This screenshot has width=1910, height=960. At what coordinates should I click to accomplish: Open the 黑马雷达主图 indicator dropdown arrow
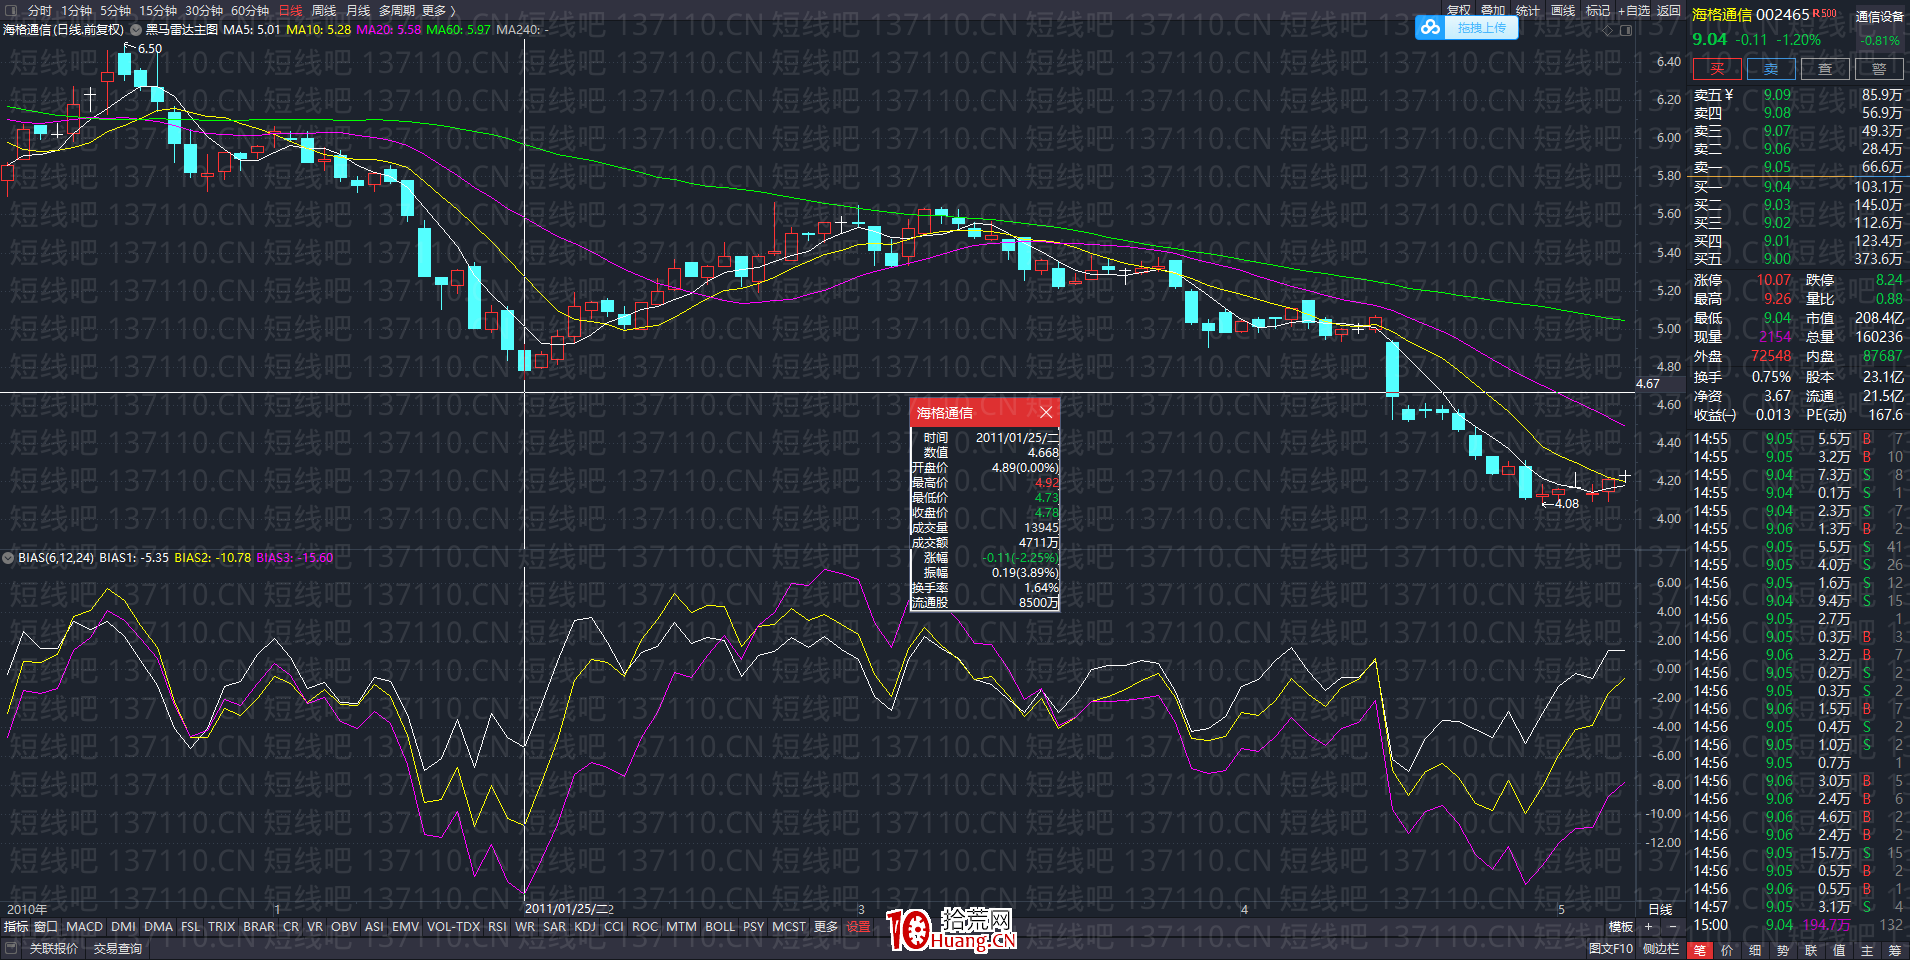click(137, 30)
